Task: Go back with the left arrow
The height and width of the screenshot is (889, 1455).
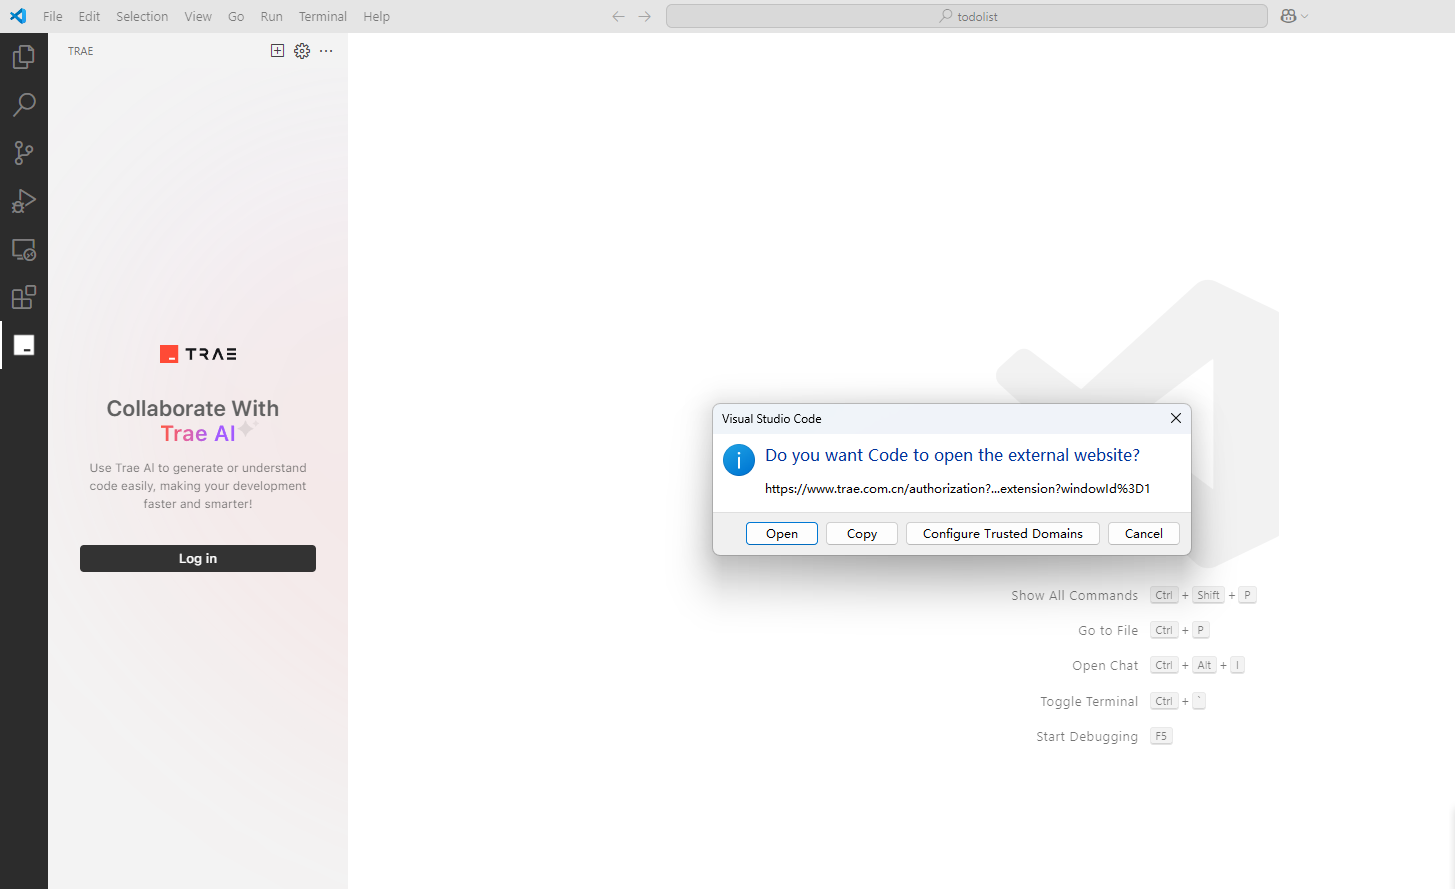Action: (618, 16)
